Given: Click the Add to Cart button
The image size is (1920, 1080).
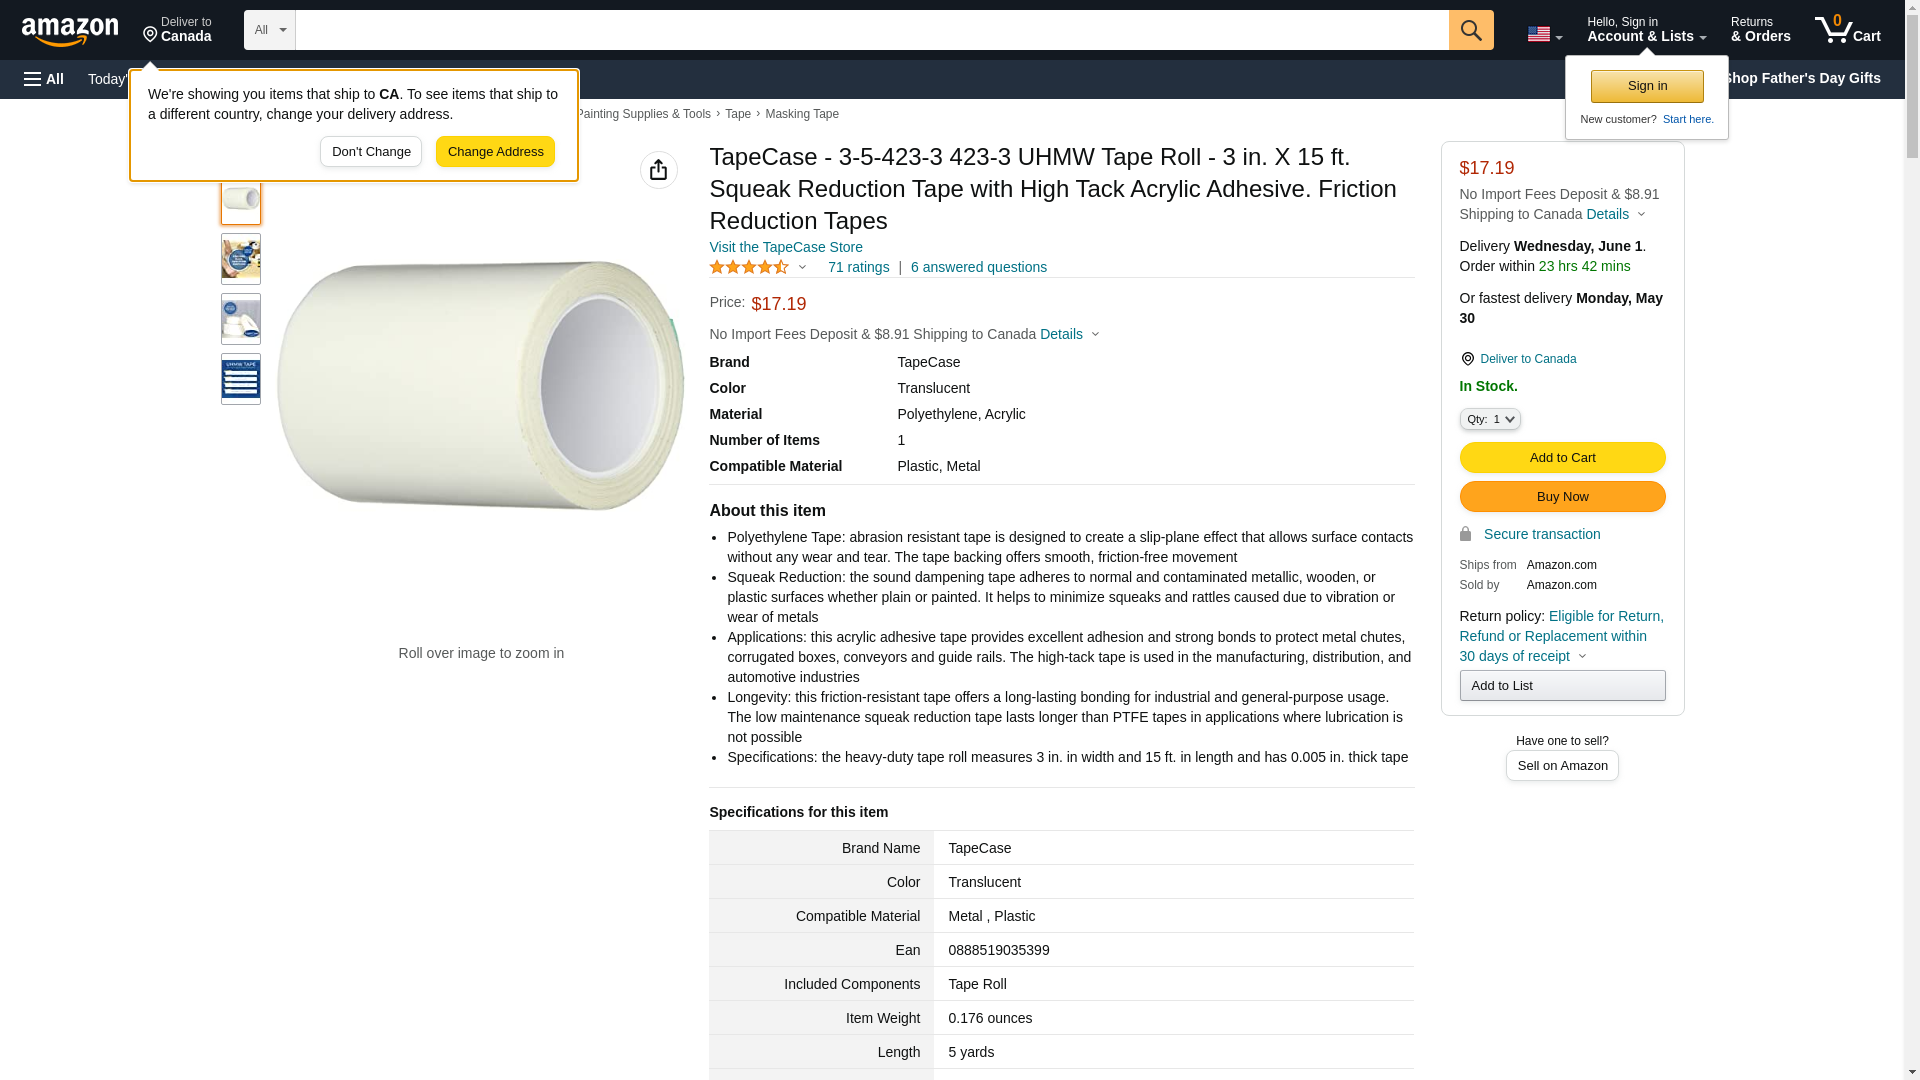Looking at the screenshot, I should (x=1561, y=458).
